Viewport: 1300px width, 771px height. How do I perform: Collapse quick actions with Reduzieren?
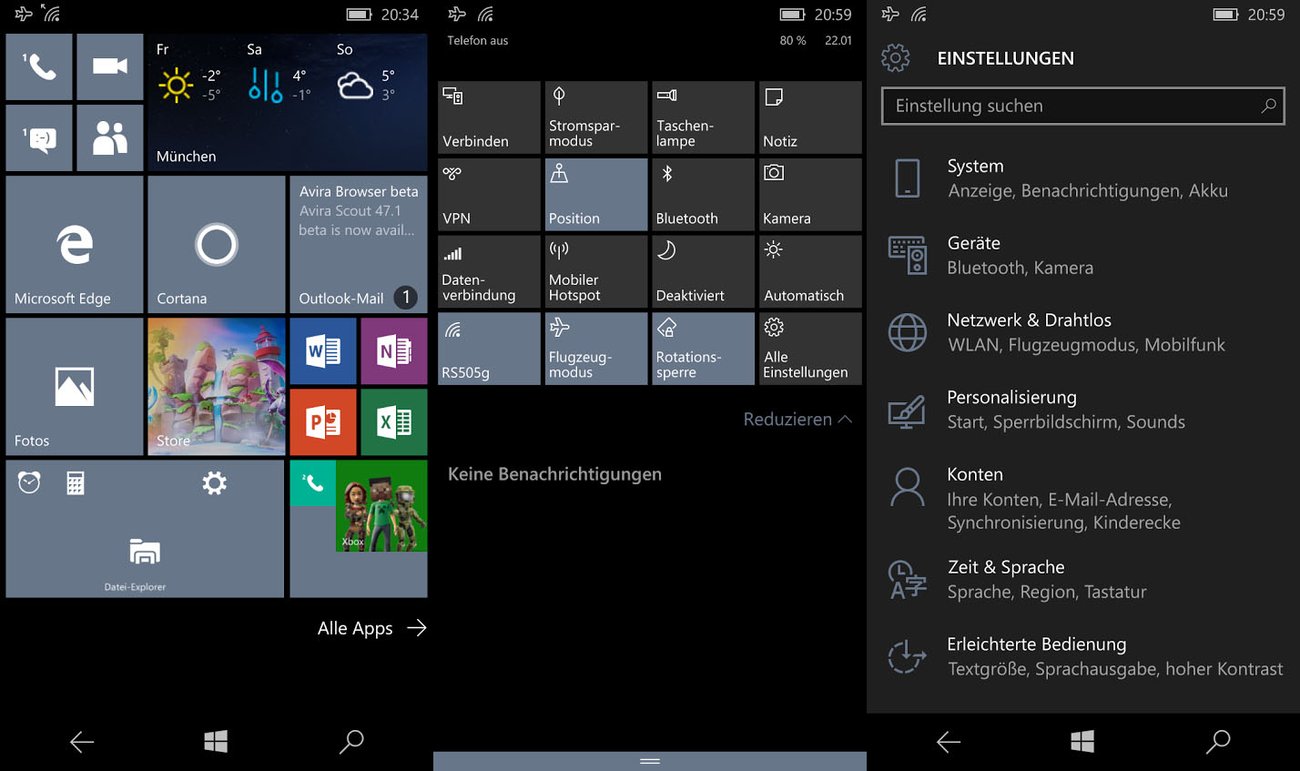click(797, 419)
